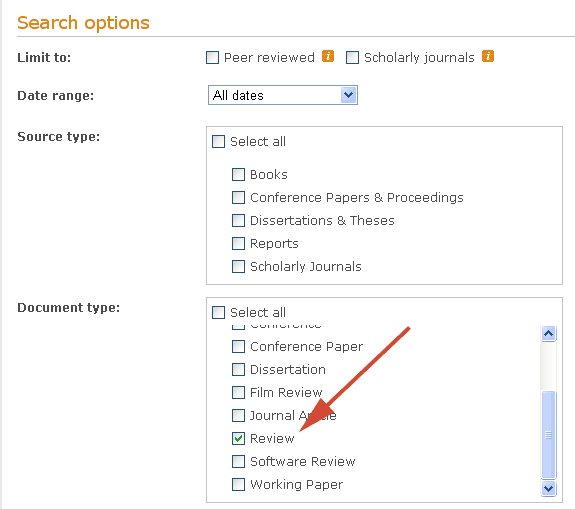Select the Reports source type

[238, 243]
